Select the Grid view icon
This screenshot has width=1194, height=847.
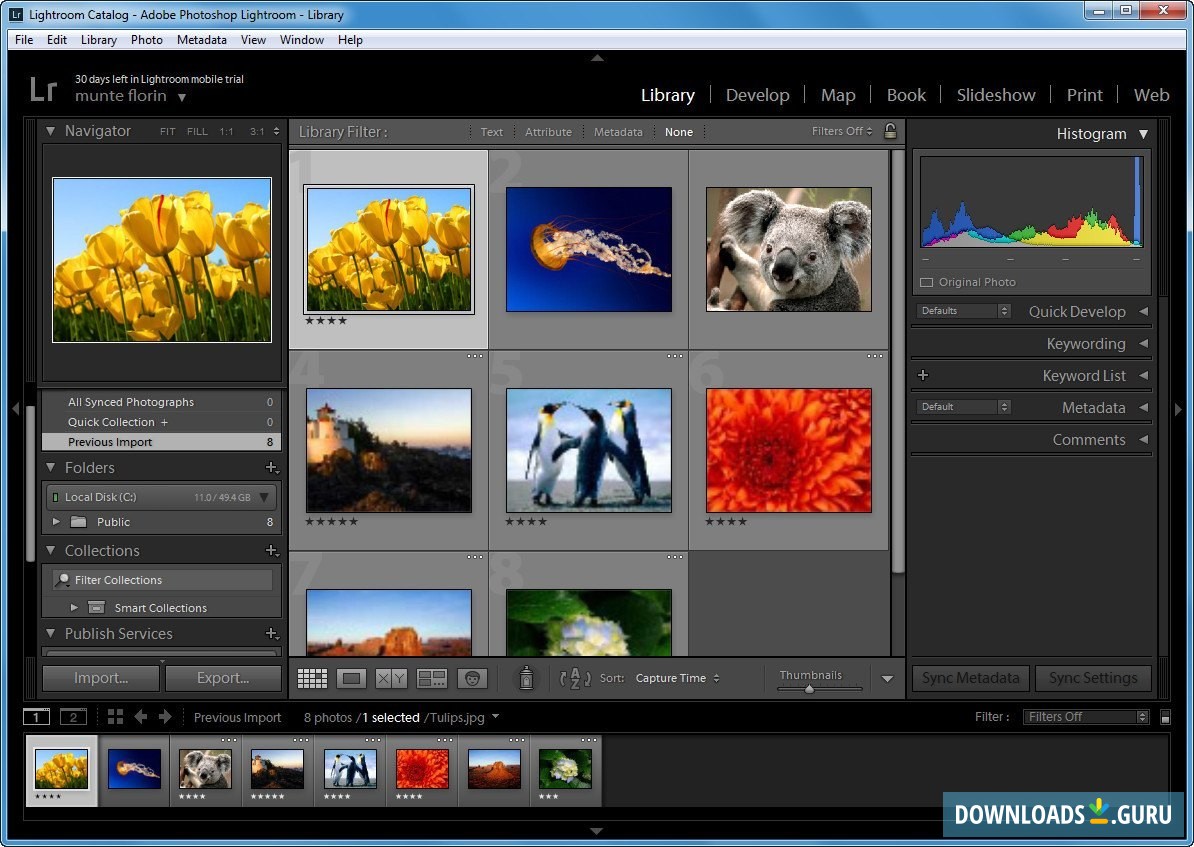pyautogui.click(x=312, y=677)
